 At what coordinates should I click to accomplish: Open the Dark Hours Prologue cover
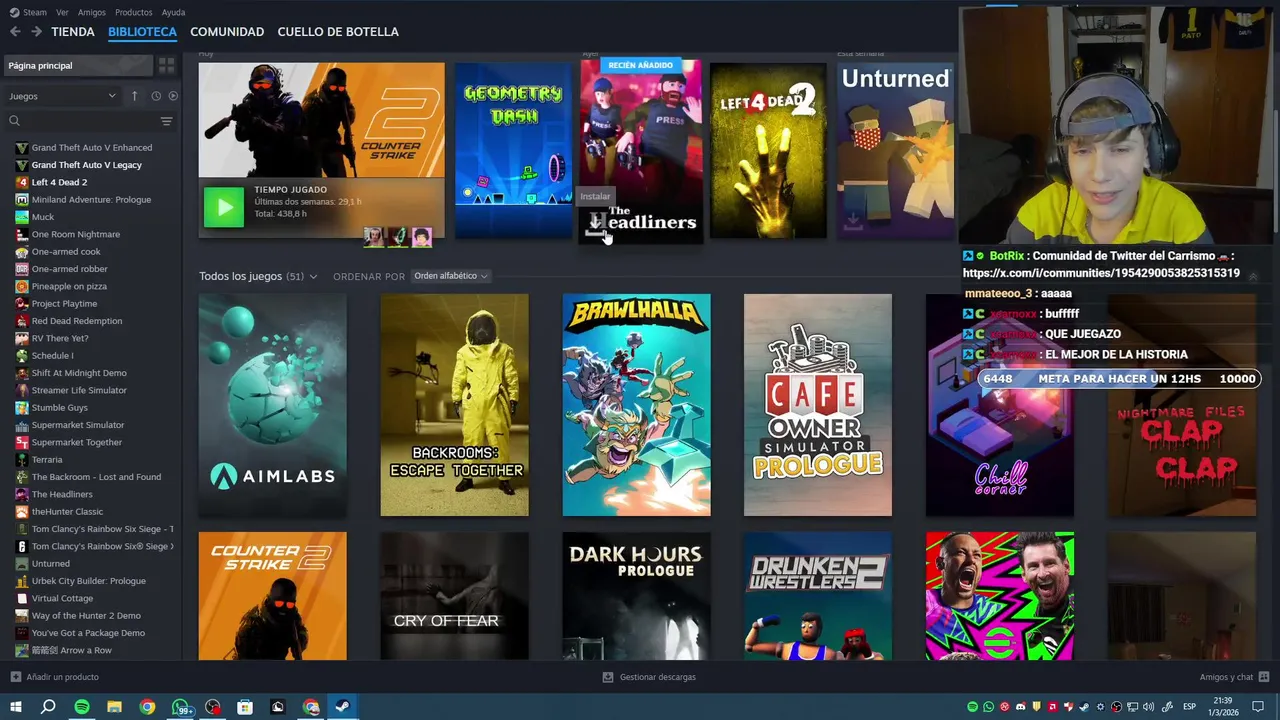[x=637, y=596]
